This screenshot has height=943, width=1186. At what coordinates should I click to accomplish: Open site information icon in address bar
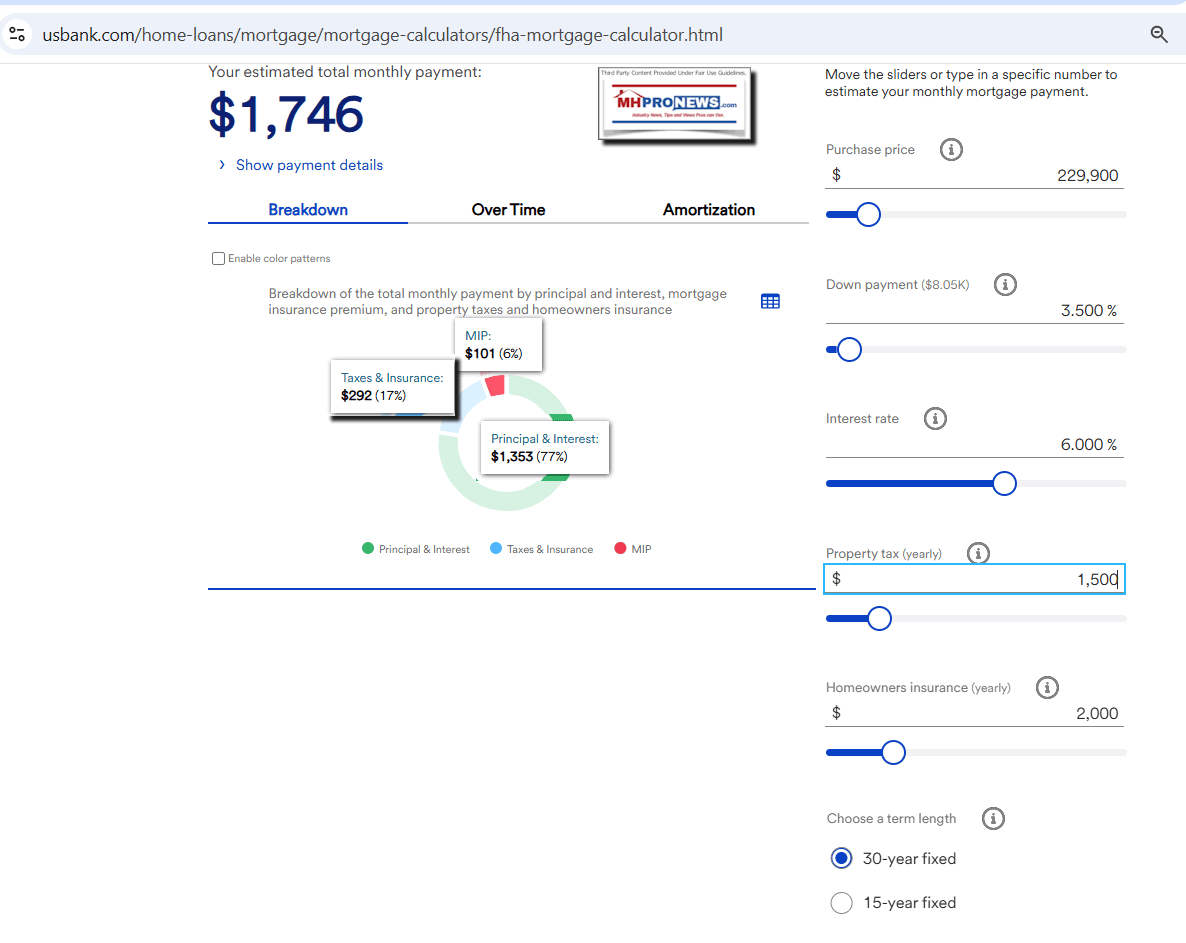click(17, 35)
